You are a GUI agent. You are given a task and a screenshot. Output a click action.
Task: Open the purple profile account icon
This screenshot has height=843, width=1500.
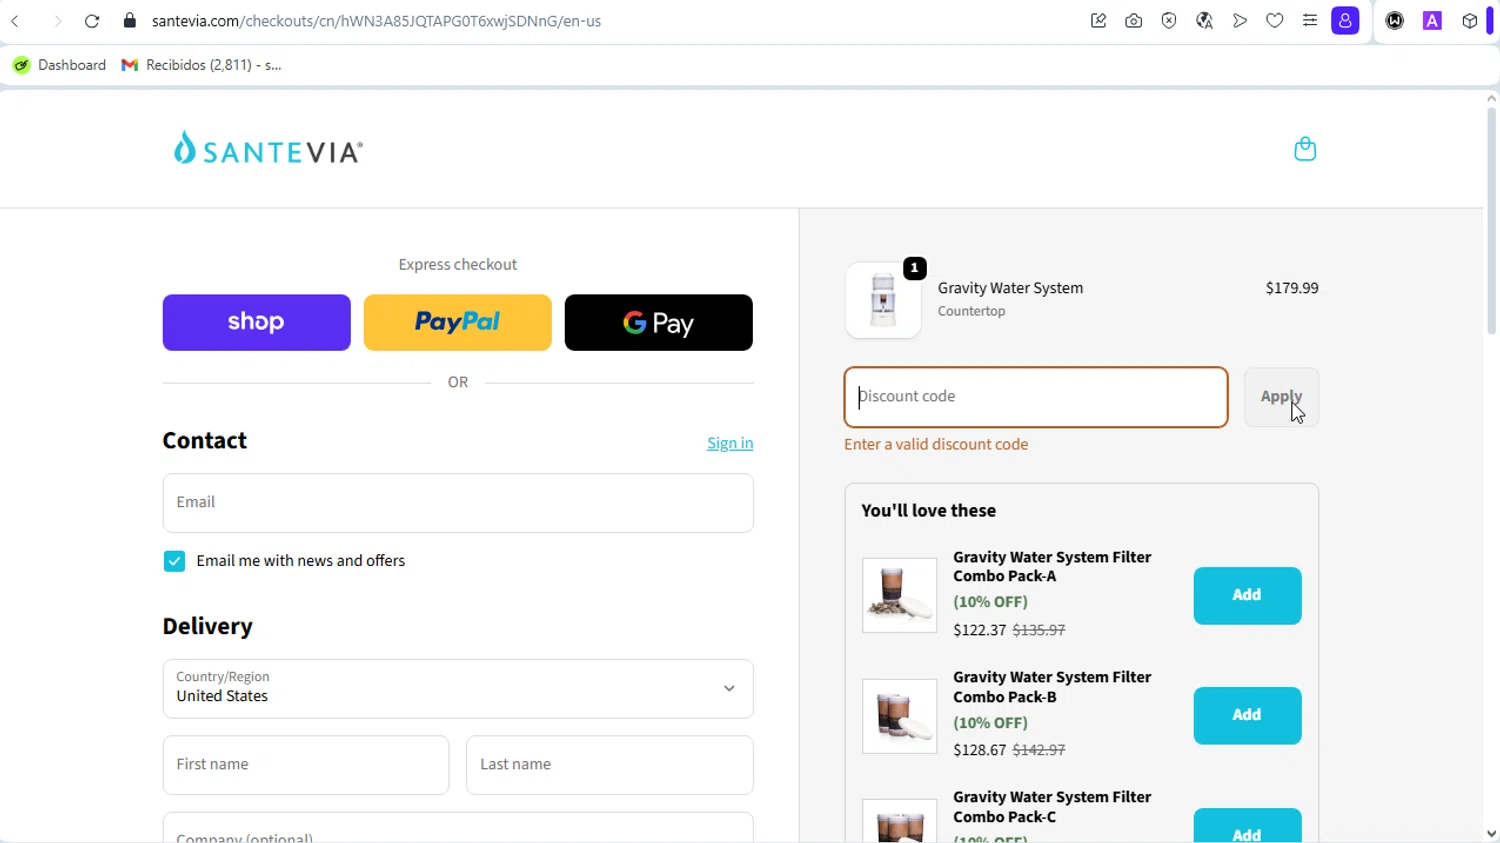[1346, 21]
